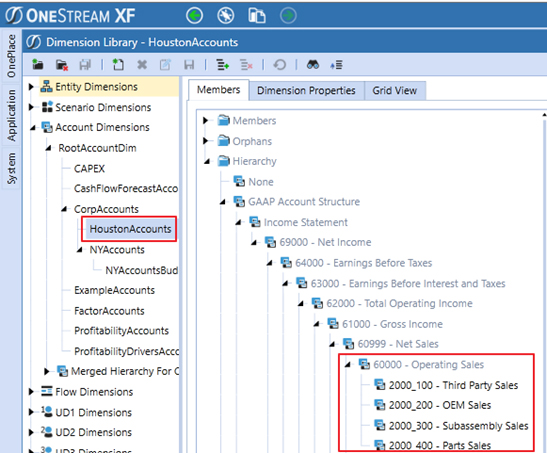This screenshot has height=453, width=547.
Task: Select the HoustonAccounts dimension
Action: click(x=130, y=229)
